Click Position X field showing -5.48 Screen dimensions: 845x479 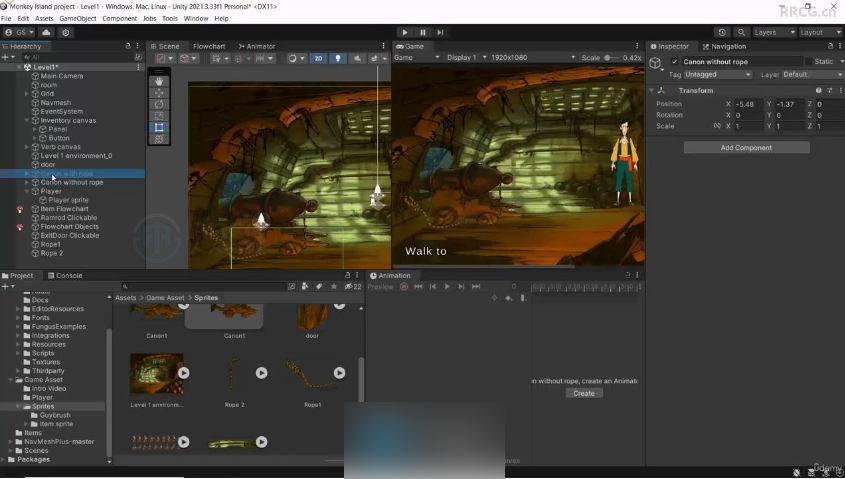pyautogui.click(x=749, y=104)
